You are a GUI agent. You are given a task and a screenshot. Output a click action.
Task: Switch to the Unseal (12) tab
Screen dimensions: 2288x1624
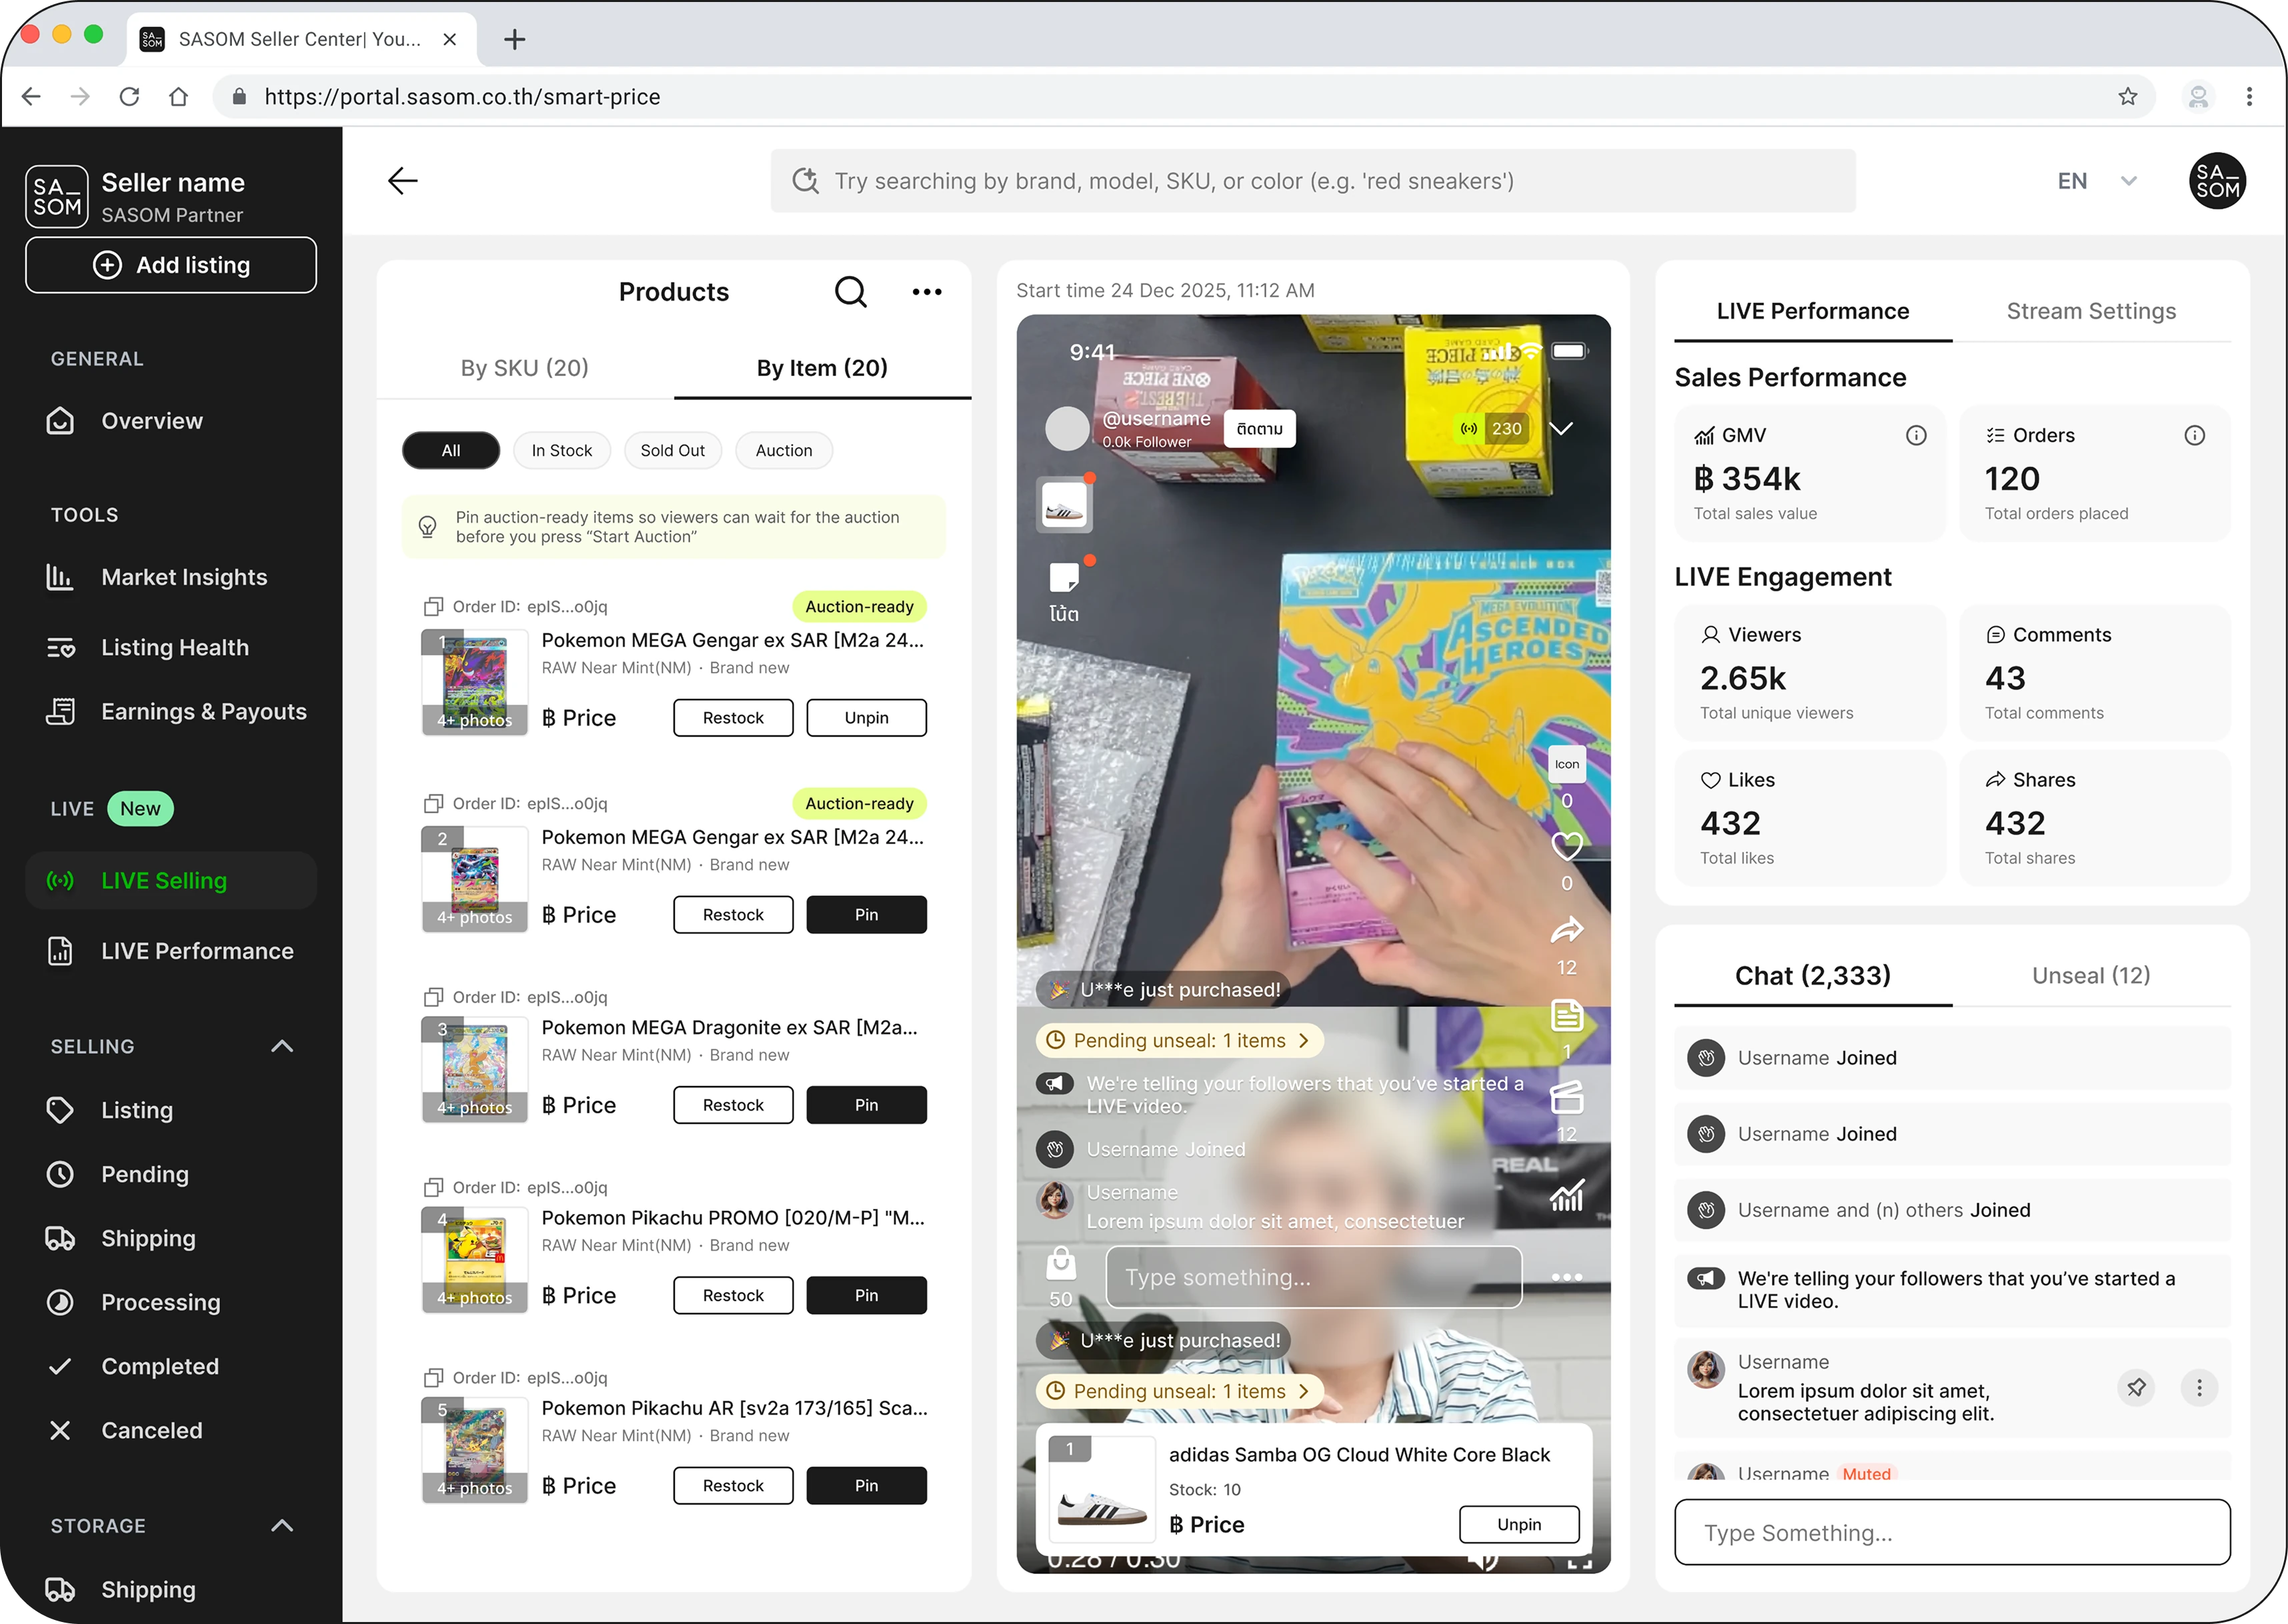pos(2091,975)
